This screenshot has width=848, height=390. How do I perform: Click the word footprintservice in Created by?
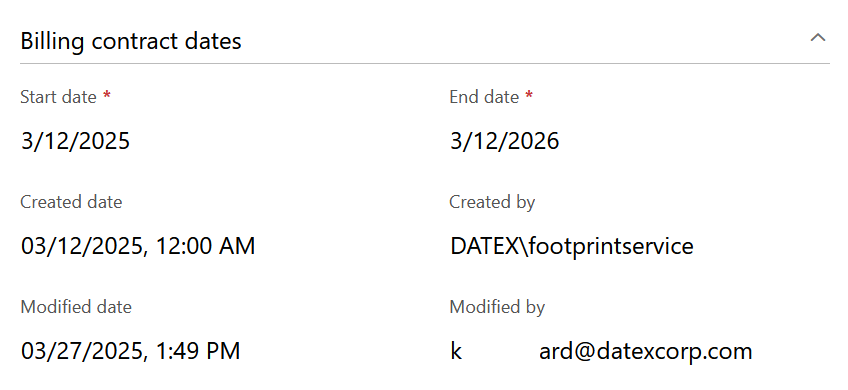[x=612, y=247]
